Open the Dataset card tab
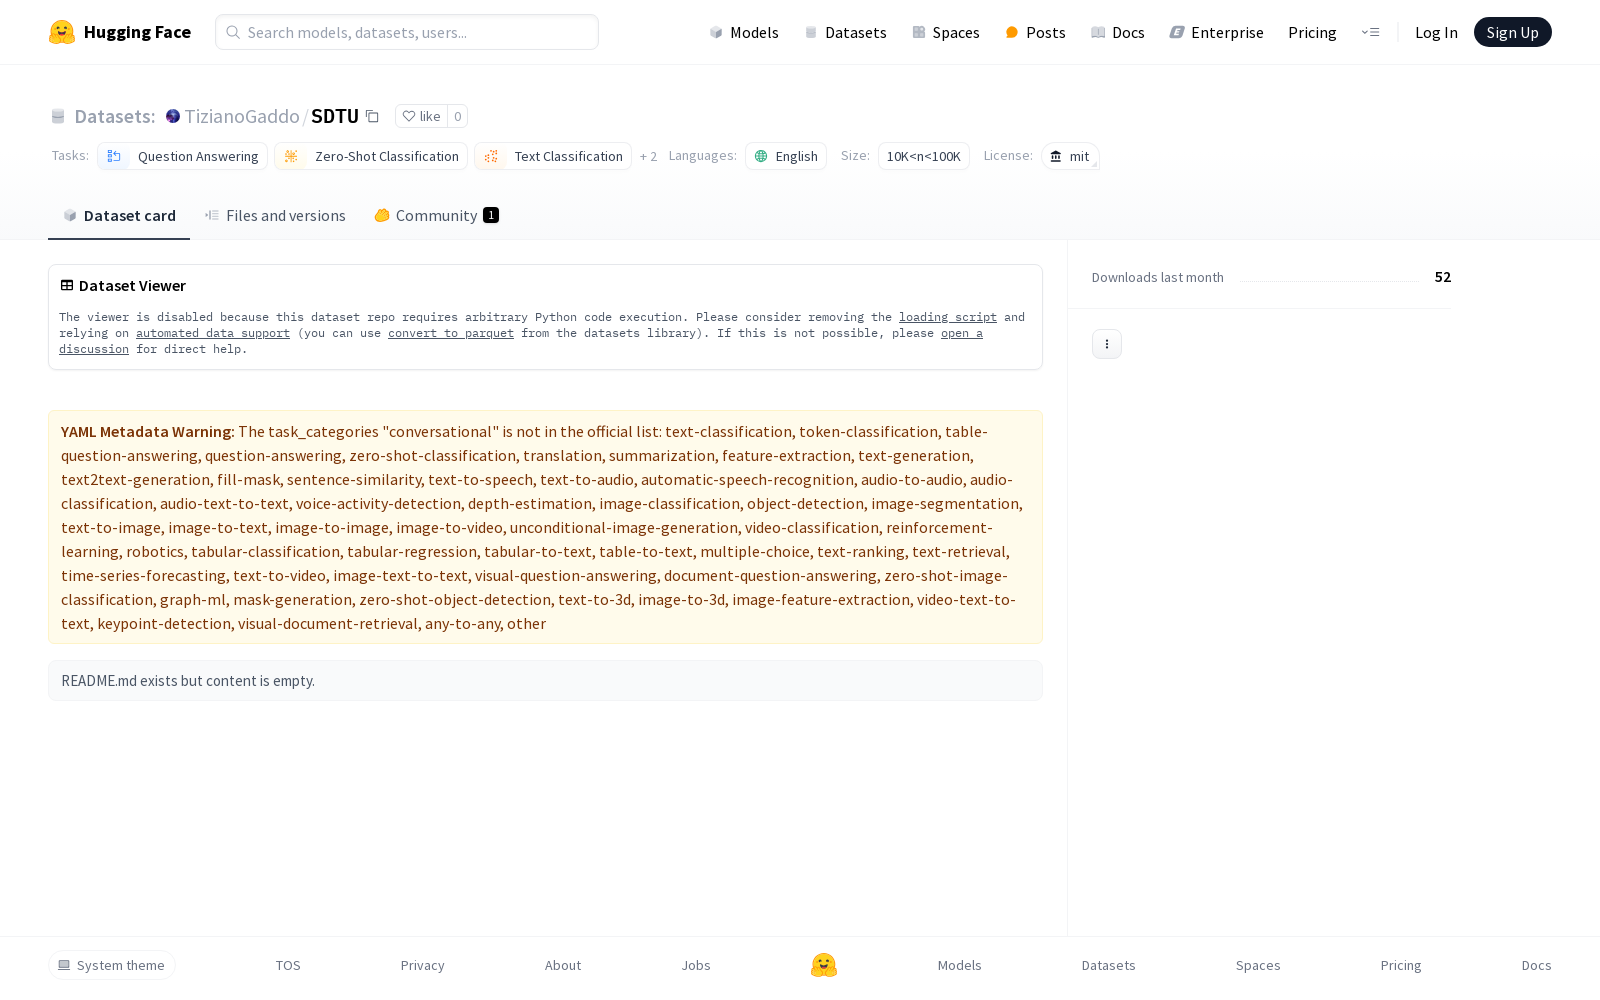 pos(119,215)
